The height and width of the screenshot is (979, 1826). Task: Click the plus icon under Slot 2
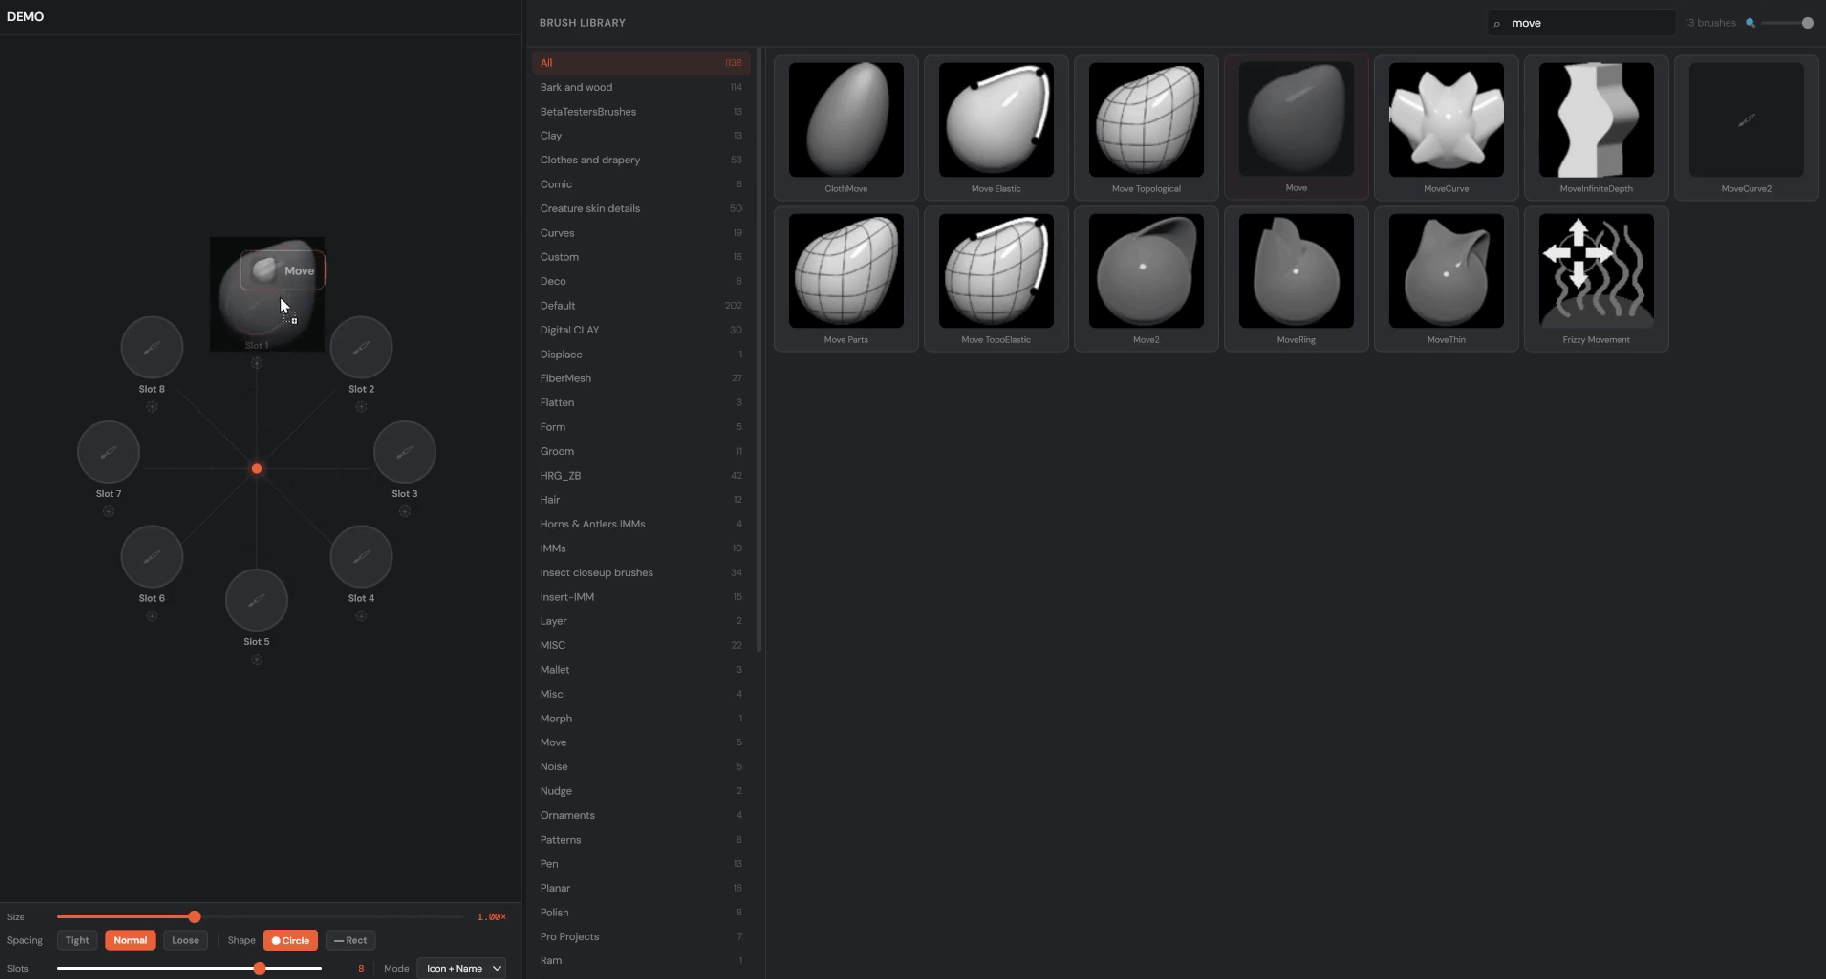pos(361,407)
